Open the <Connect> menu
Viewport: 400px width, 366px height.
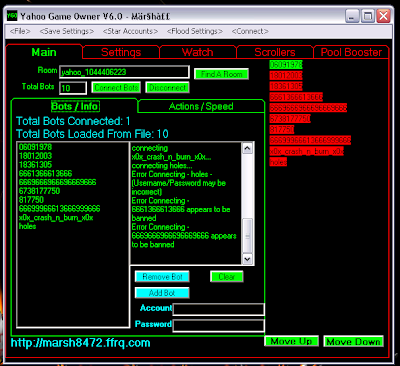tap(250, 31)
